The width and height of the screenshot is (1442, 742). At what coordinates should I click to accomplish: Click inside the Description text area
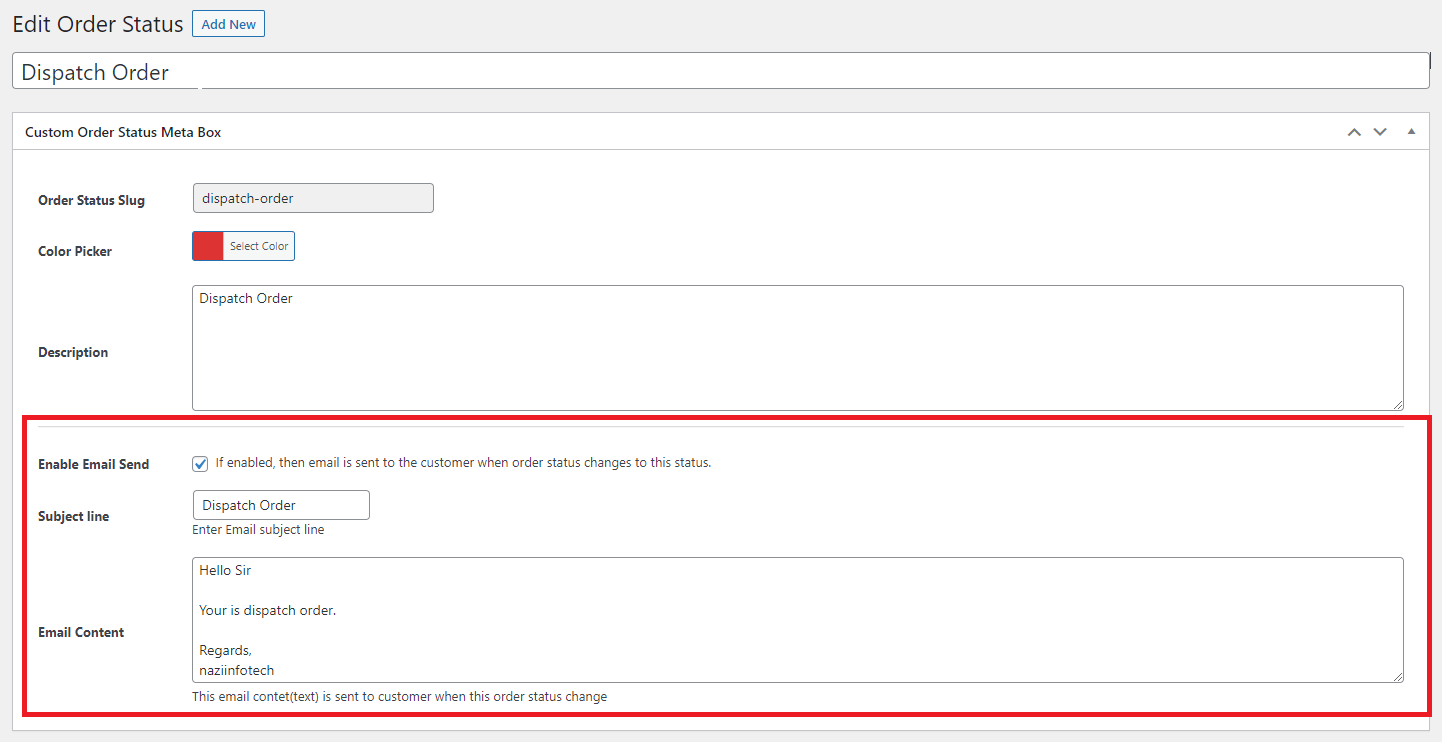[x=796, y=348]
